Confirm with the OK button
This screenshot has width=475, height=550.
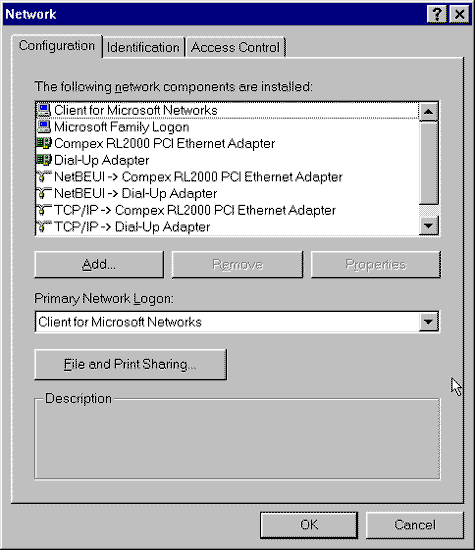pyautogui.click(x=309, y=525)
